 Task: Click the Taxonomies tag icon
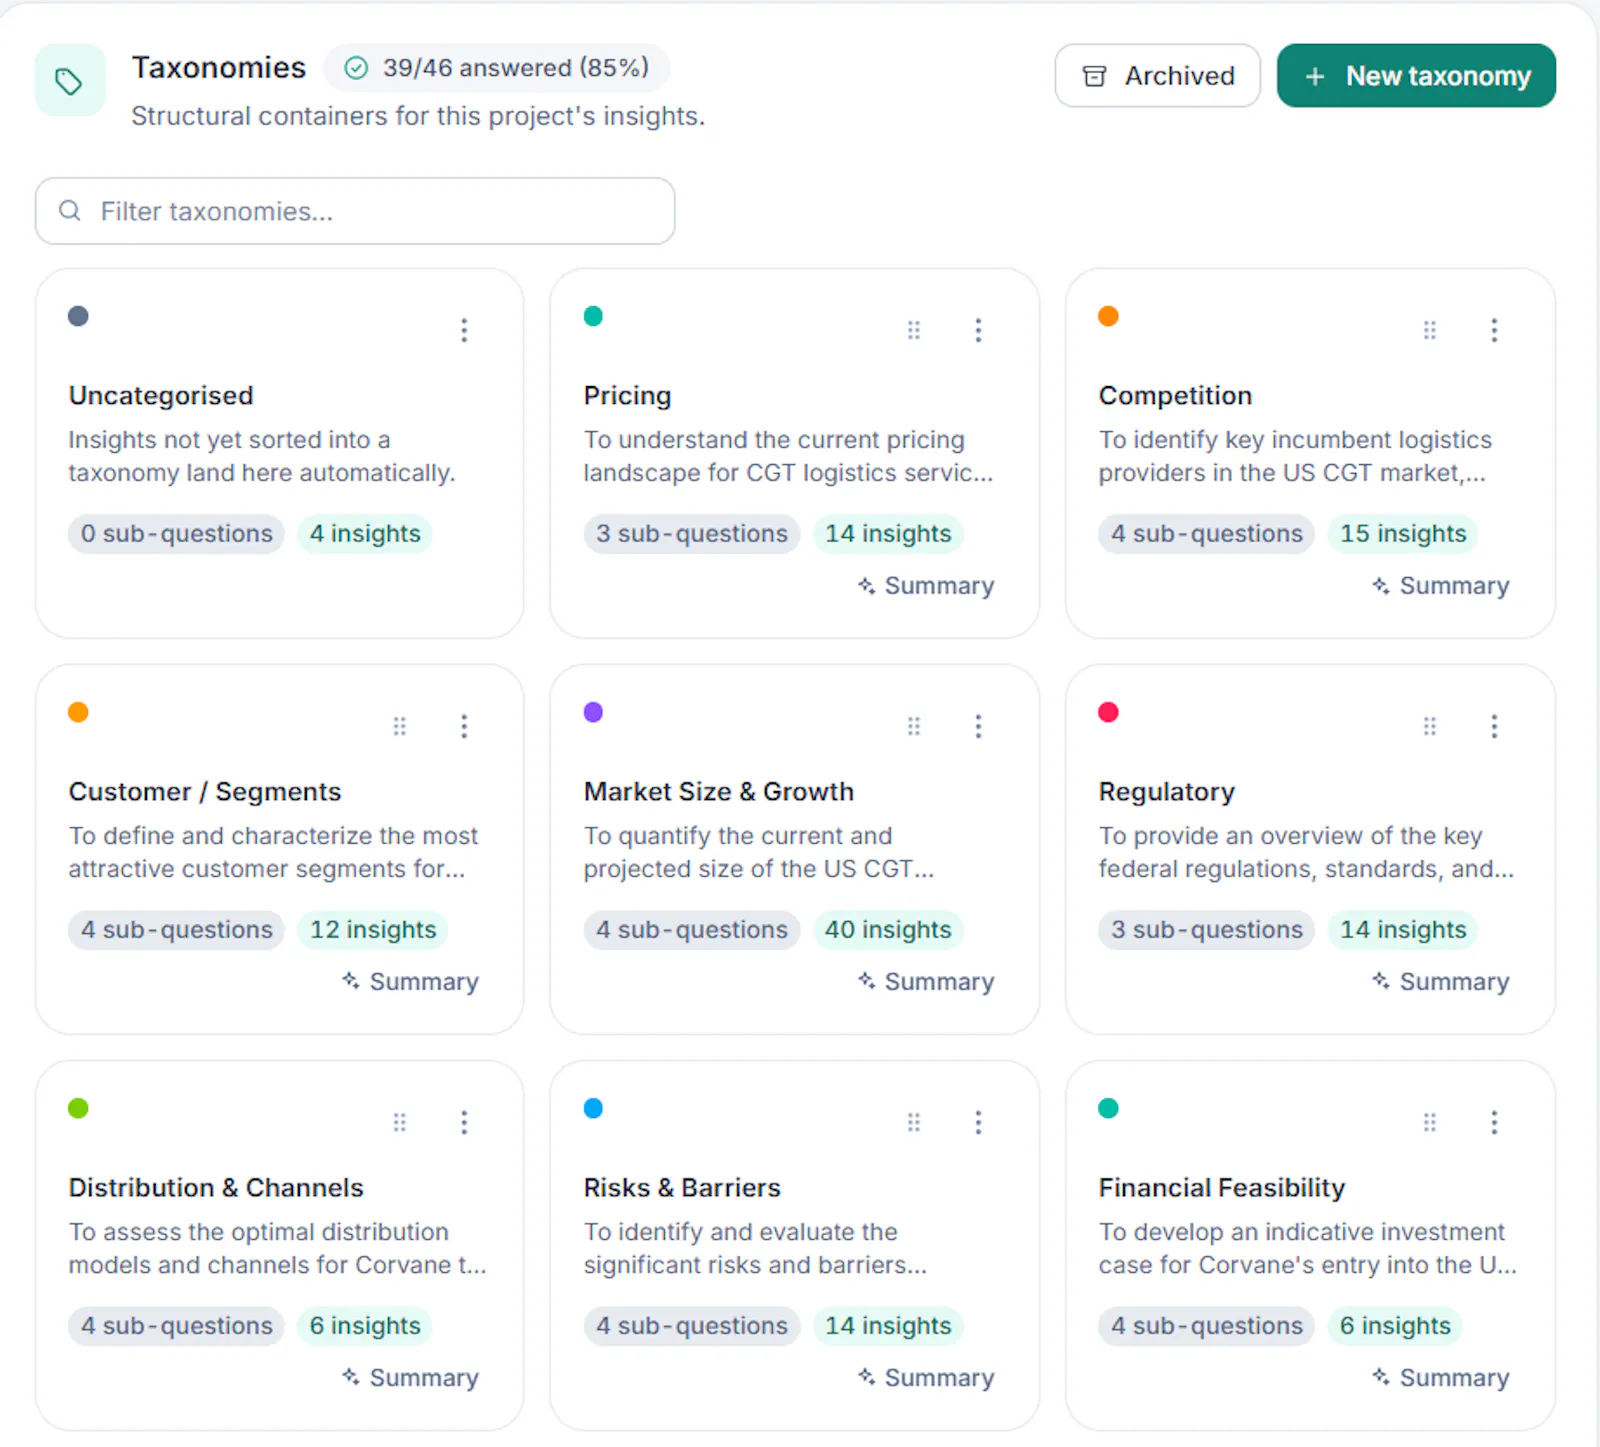69,80
